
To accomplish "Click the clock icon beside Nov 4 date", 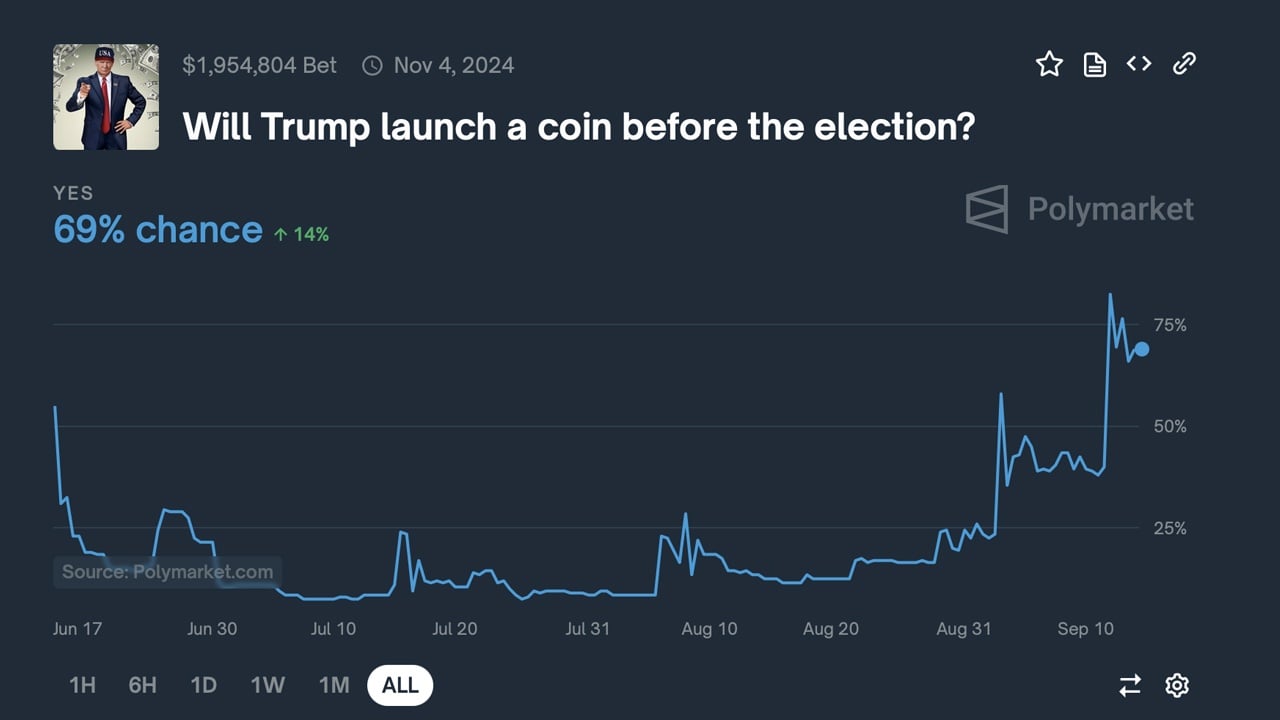I will tap(371, 64).
